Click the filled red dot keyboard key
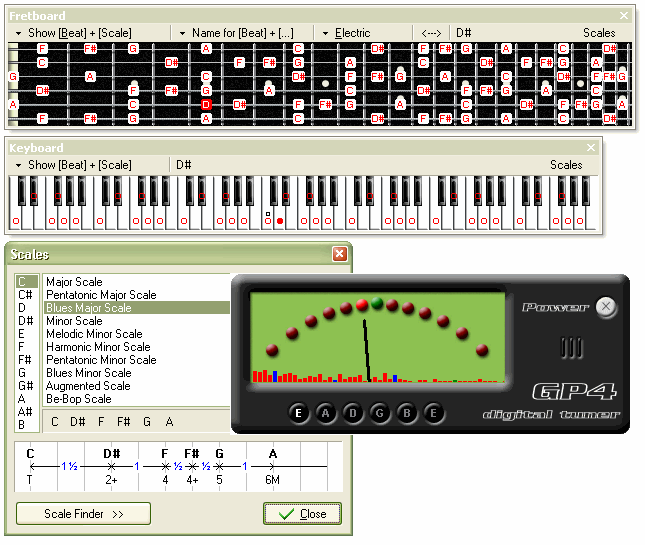645x545 pixels. tap(280, 221)
